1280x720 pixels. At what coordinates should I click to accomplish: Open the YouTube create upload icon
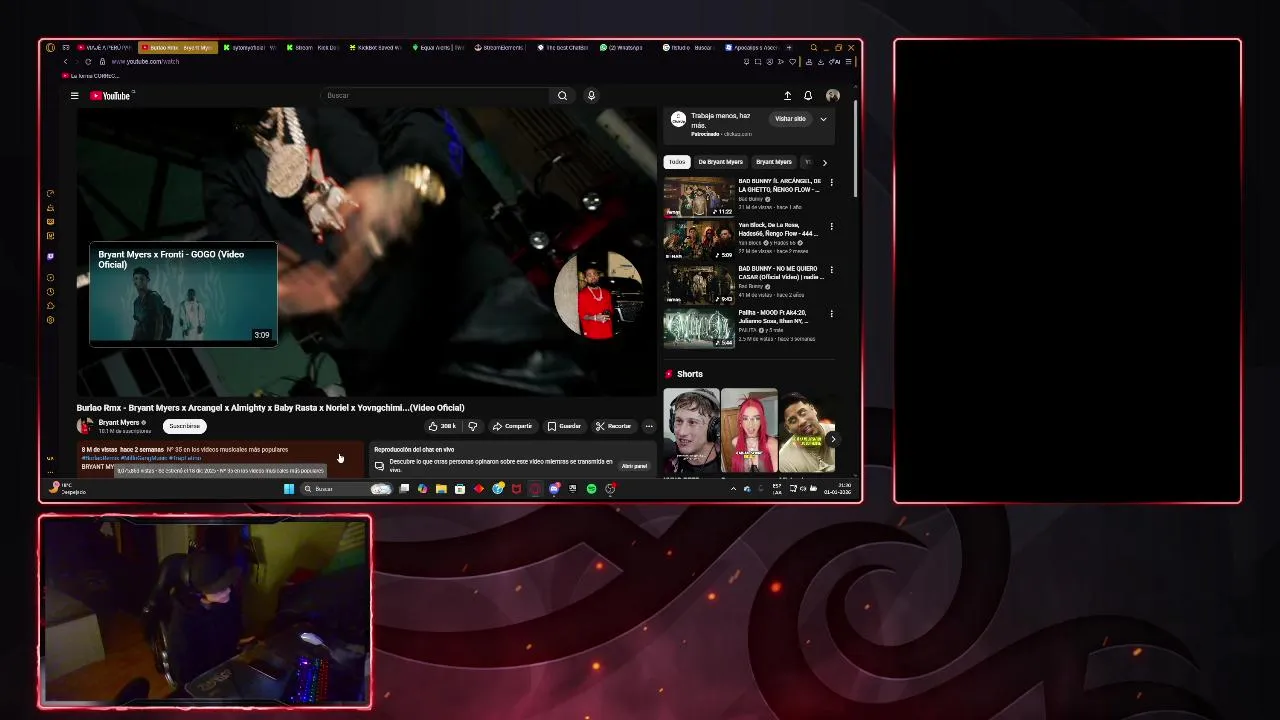[x=787, y=96]
